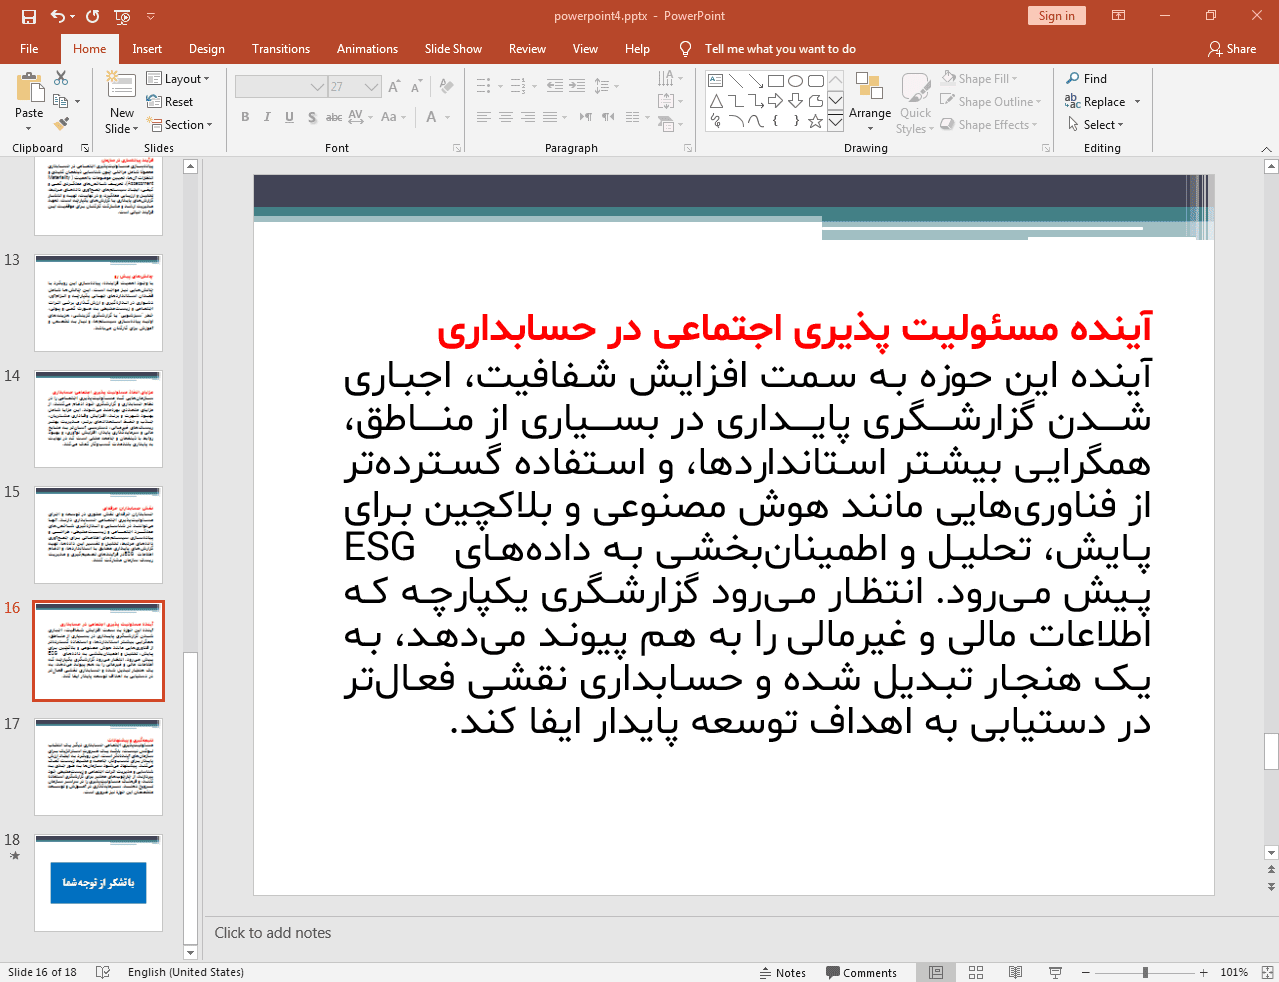This screenshot has height=982, width=1279.
Task: Open the File tab
Action: point(29,49)
